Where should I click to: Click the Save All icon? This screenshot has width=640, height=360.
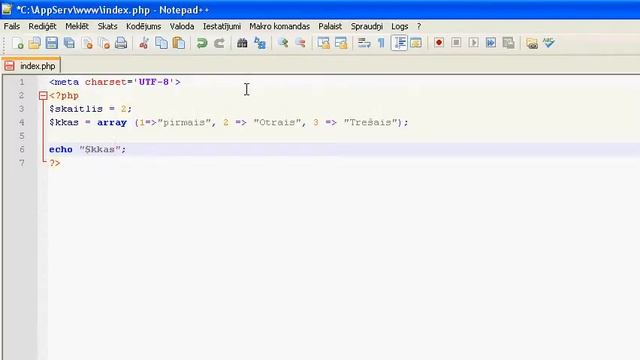pyautogui.click(x=69, y=43)
